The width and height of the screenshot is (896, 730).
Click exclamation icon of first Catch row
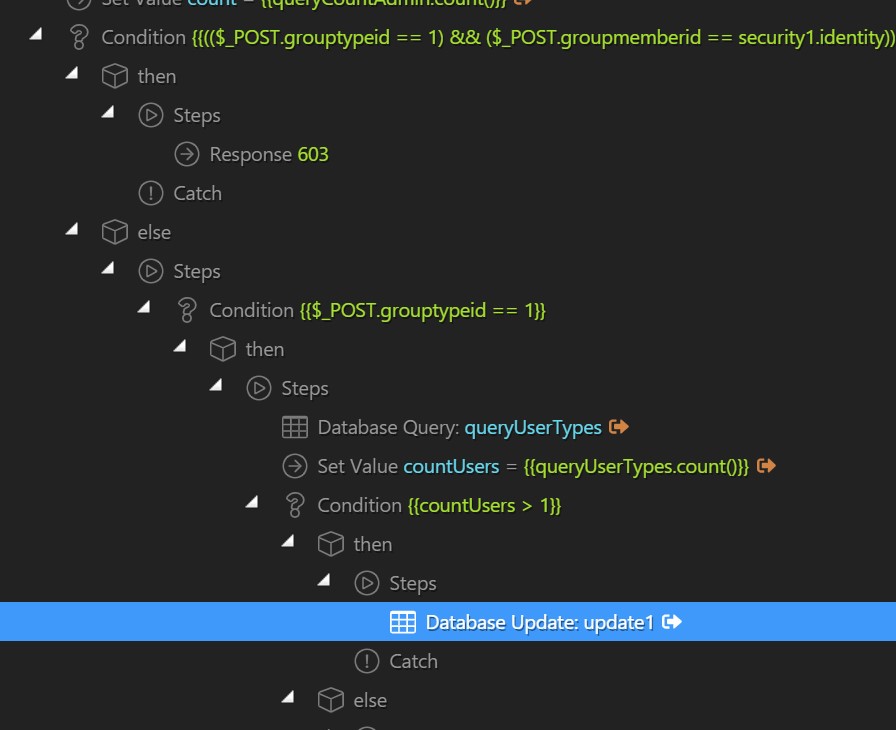pos(151,193)
